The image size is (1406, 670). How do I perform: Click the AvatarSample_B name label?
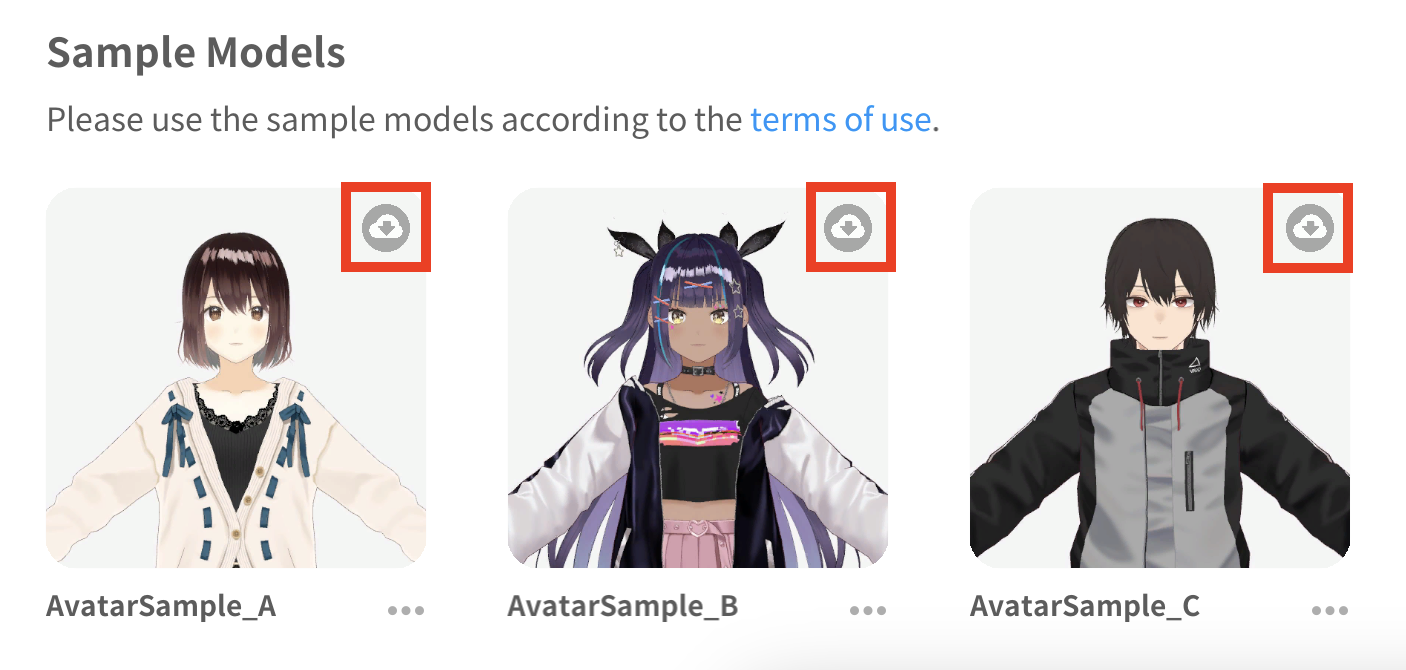(623, 606)
